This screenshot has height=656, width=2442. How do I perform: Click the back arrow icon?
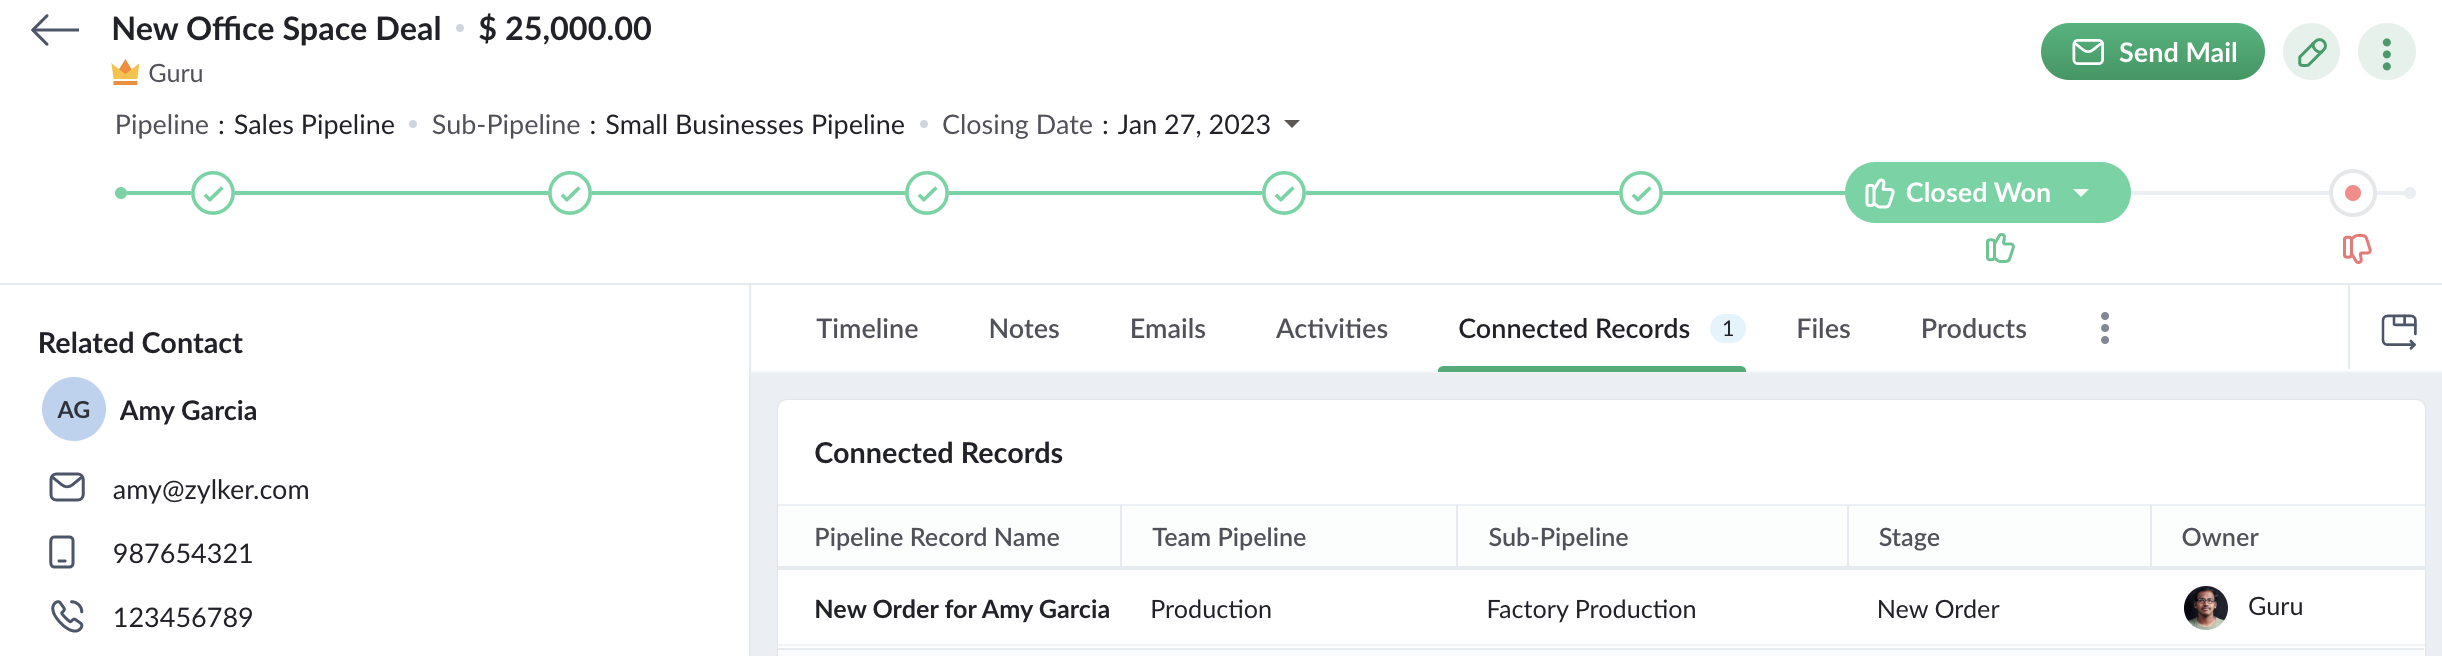55,30
